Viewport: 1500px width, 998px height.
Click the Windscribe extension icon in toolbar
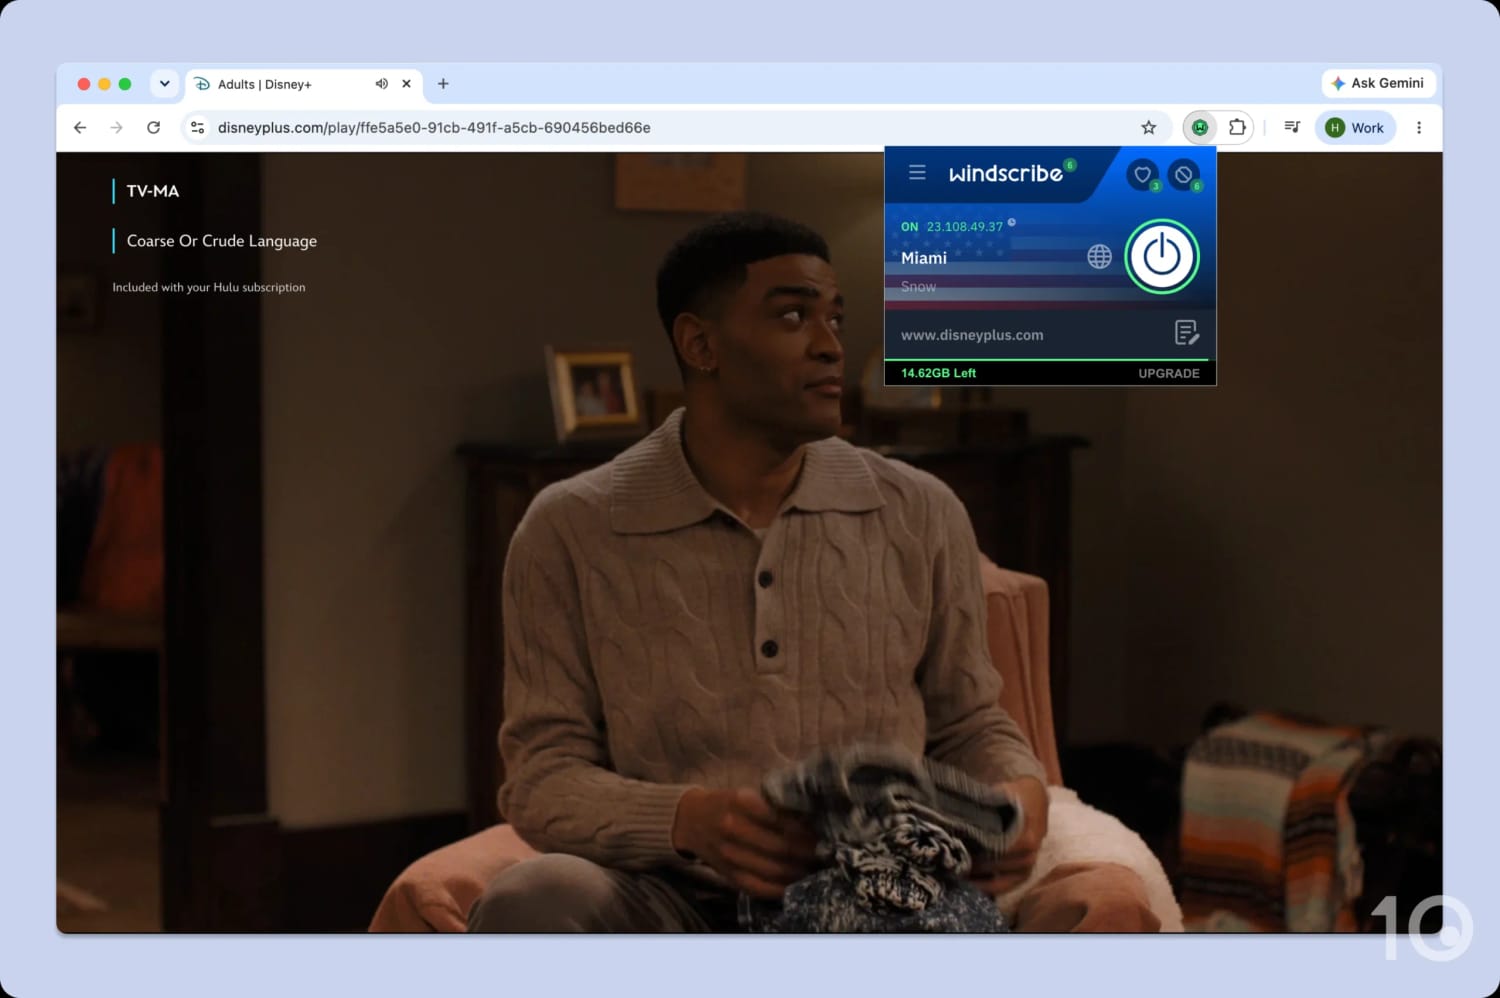1200,127
